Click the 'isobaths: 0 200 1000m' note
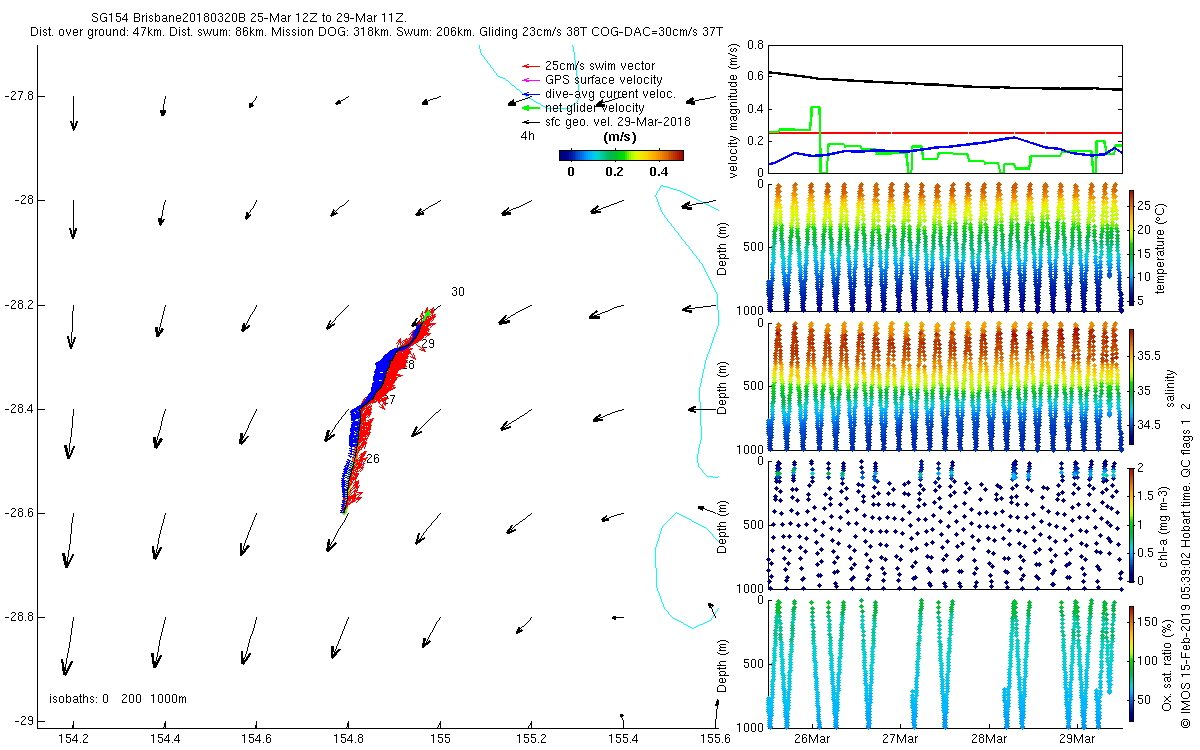Viewport: 1200px width, 750px height. (x=118, y=699)
